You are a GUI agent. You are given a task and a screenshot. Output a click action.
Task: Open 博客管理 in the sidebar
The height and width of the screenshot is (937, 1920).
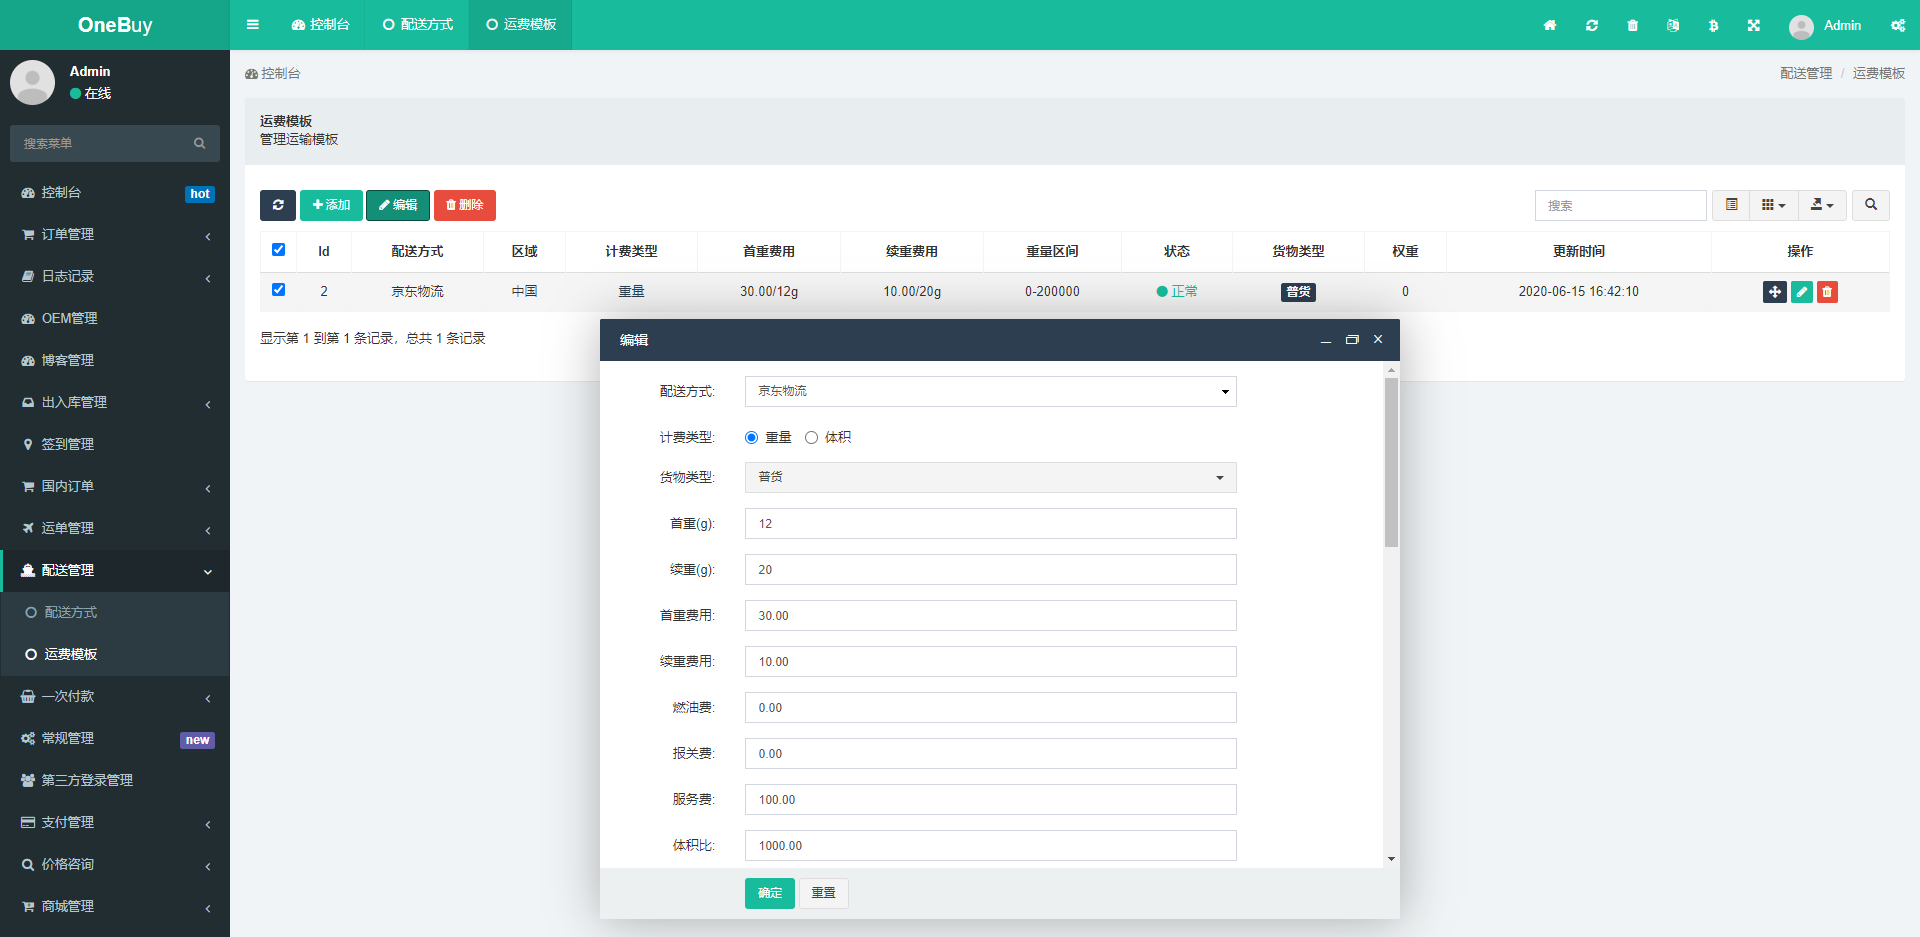click(x=115, y=360)
